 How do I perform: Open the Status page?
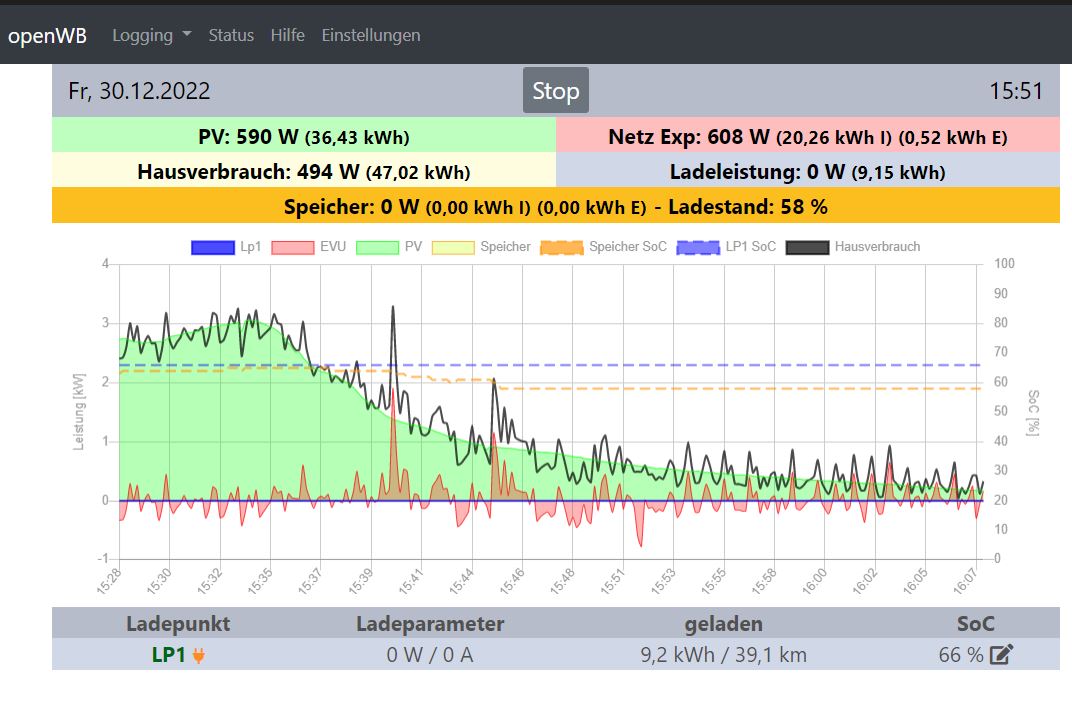tap(231, 36)
